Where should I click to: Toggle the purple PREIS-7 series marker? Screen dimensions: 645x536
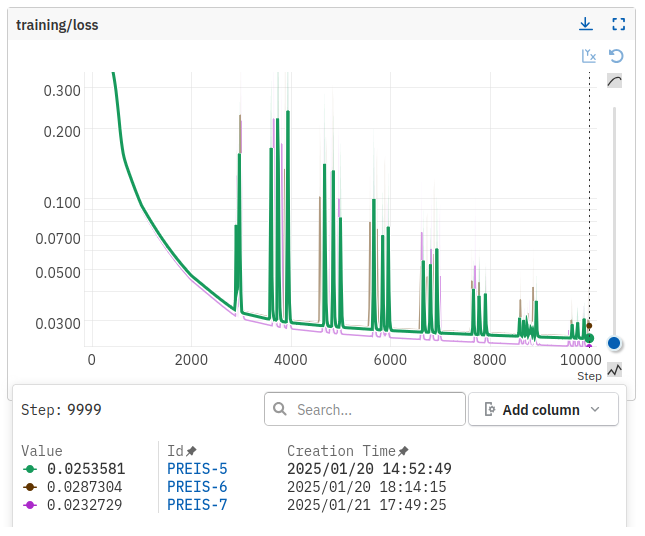(x=30, y=504)
